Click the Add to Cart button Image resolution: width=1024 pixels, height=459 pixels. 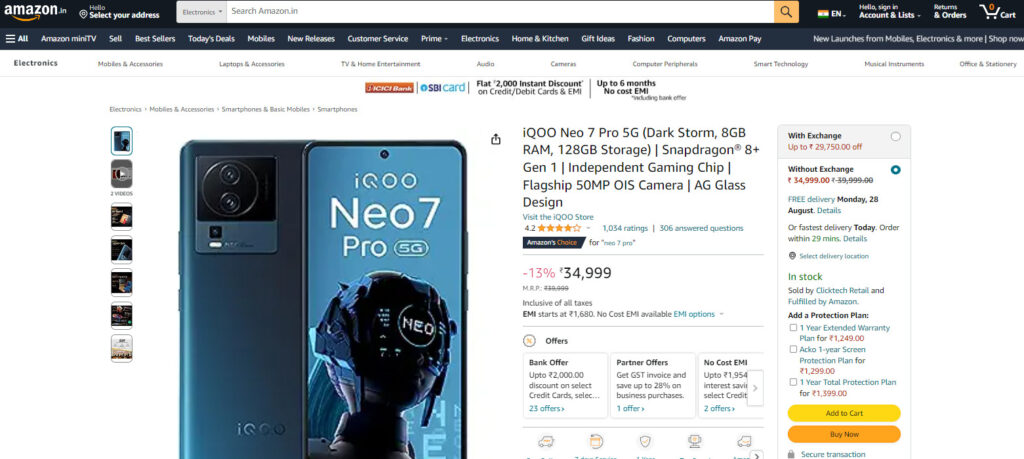point(844,413)
